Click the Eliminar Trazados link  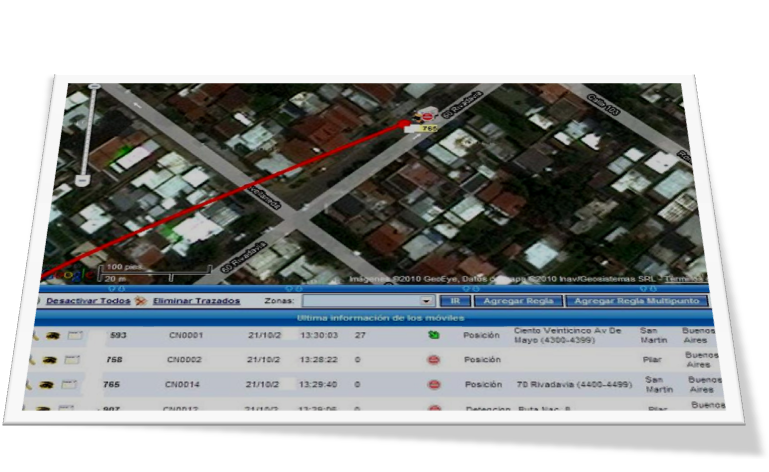coord(196,301)
